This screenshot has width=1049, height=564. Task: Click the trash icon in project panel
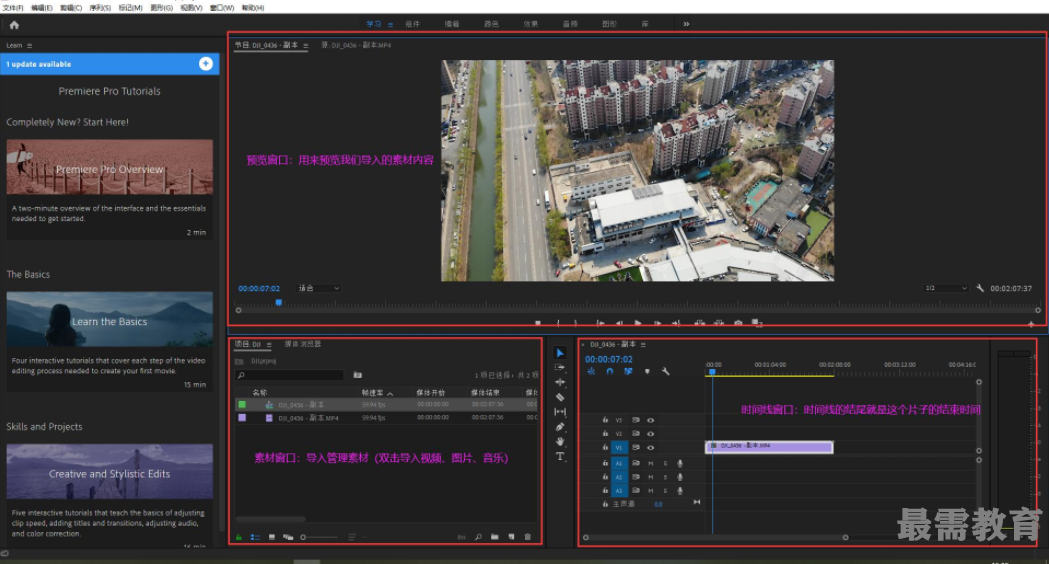pyautogui.click(x=528, y=537)
